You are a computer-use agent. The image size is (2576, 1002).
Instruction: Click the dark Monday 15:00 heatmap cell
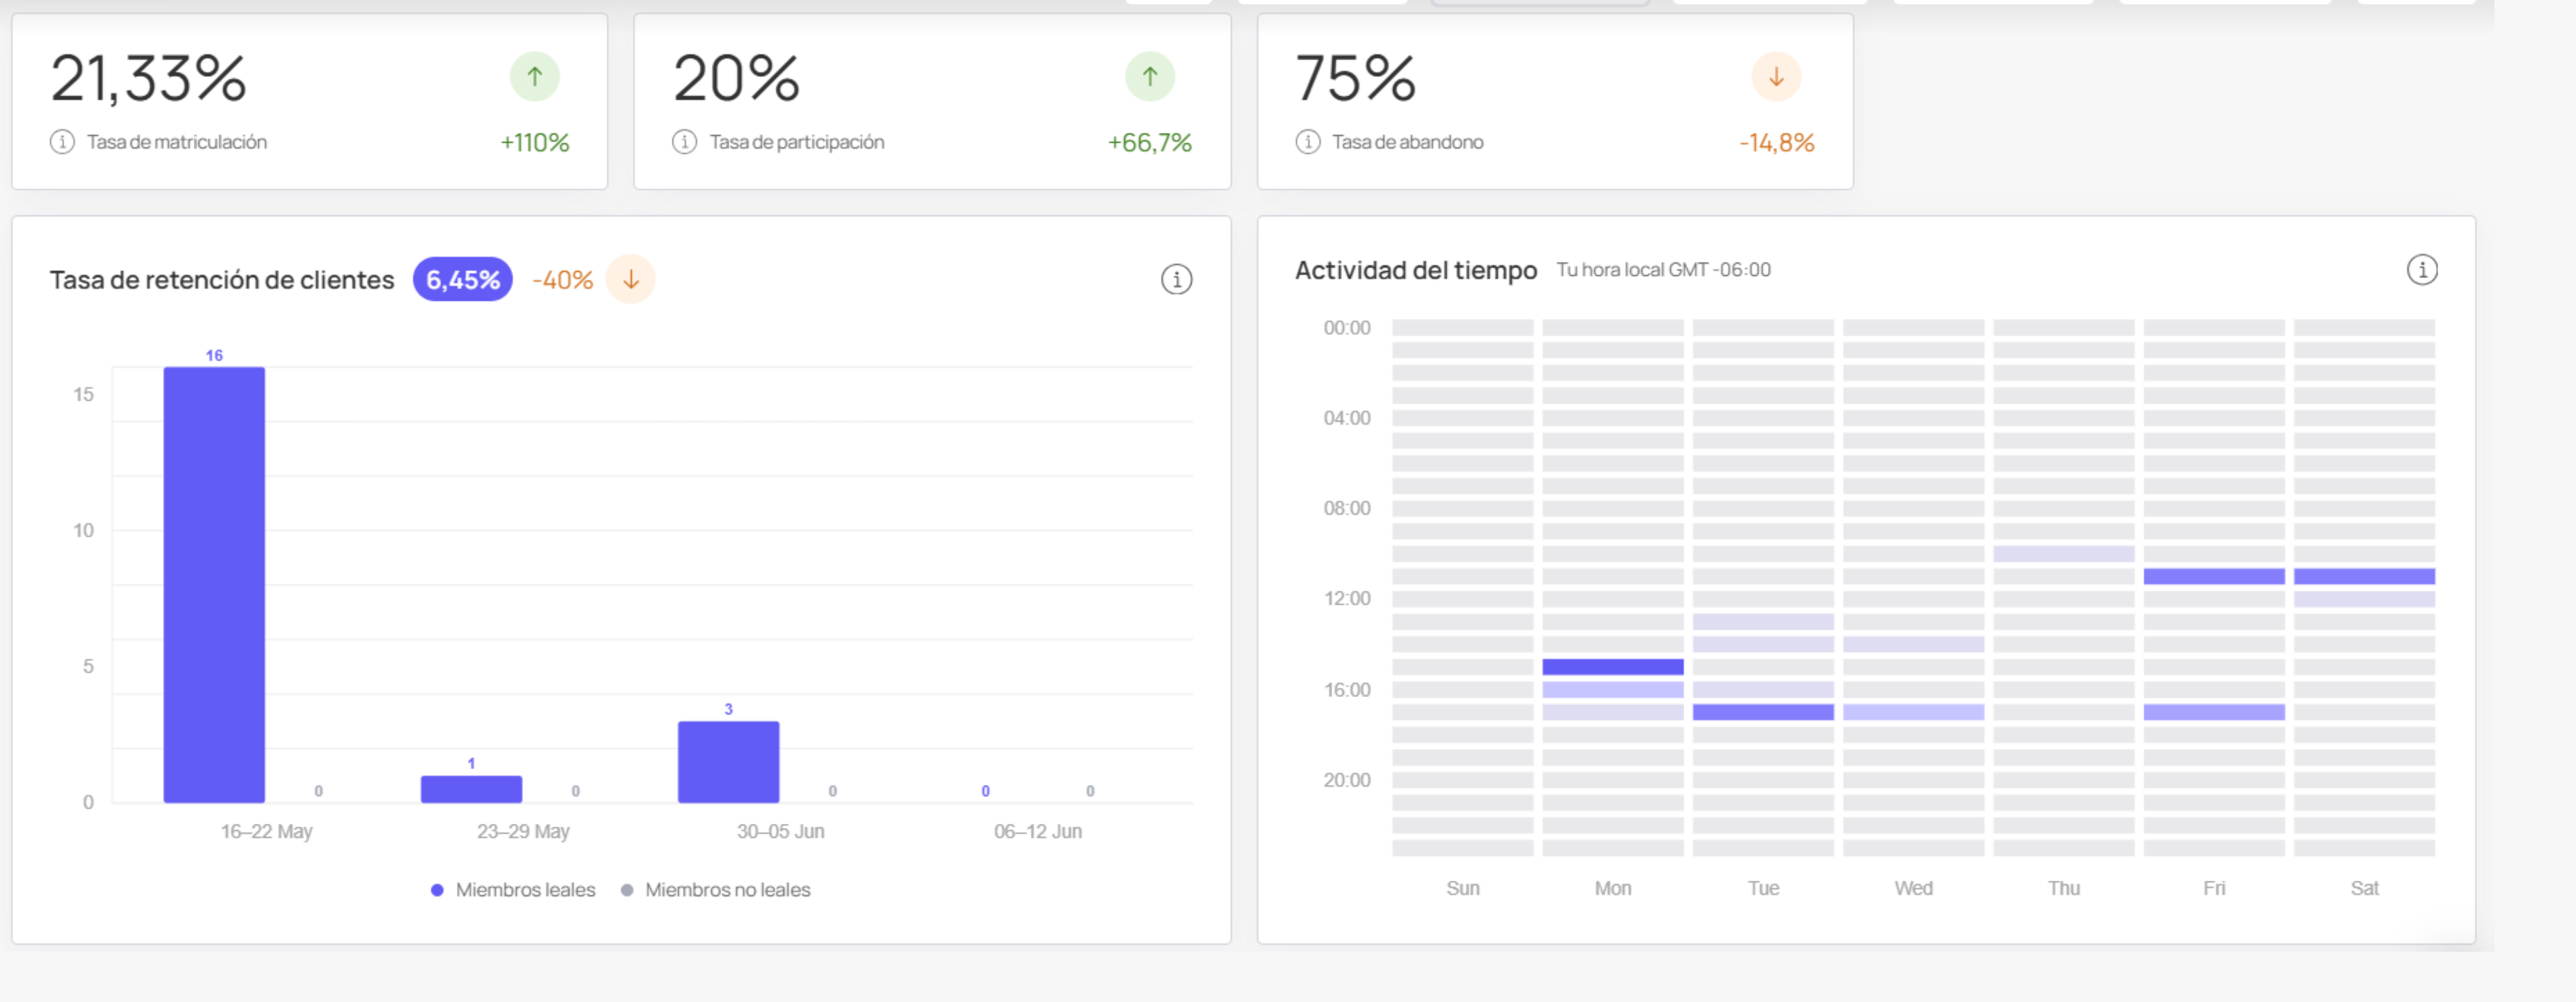point(1612,667)
